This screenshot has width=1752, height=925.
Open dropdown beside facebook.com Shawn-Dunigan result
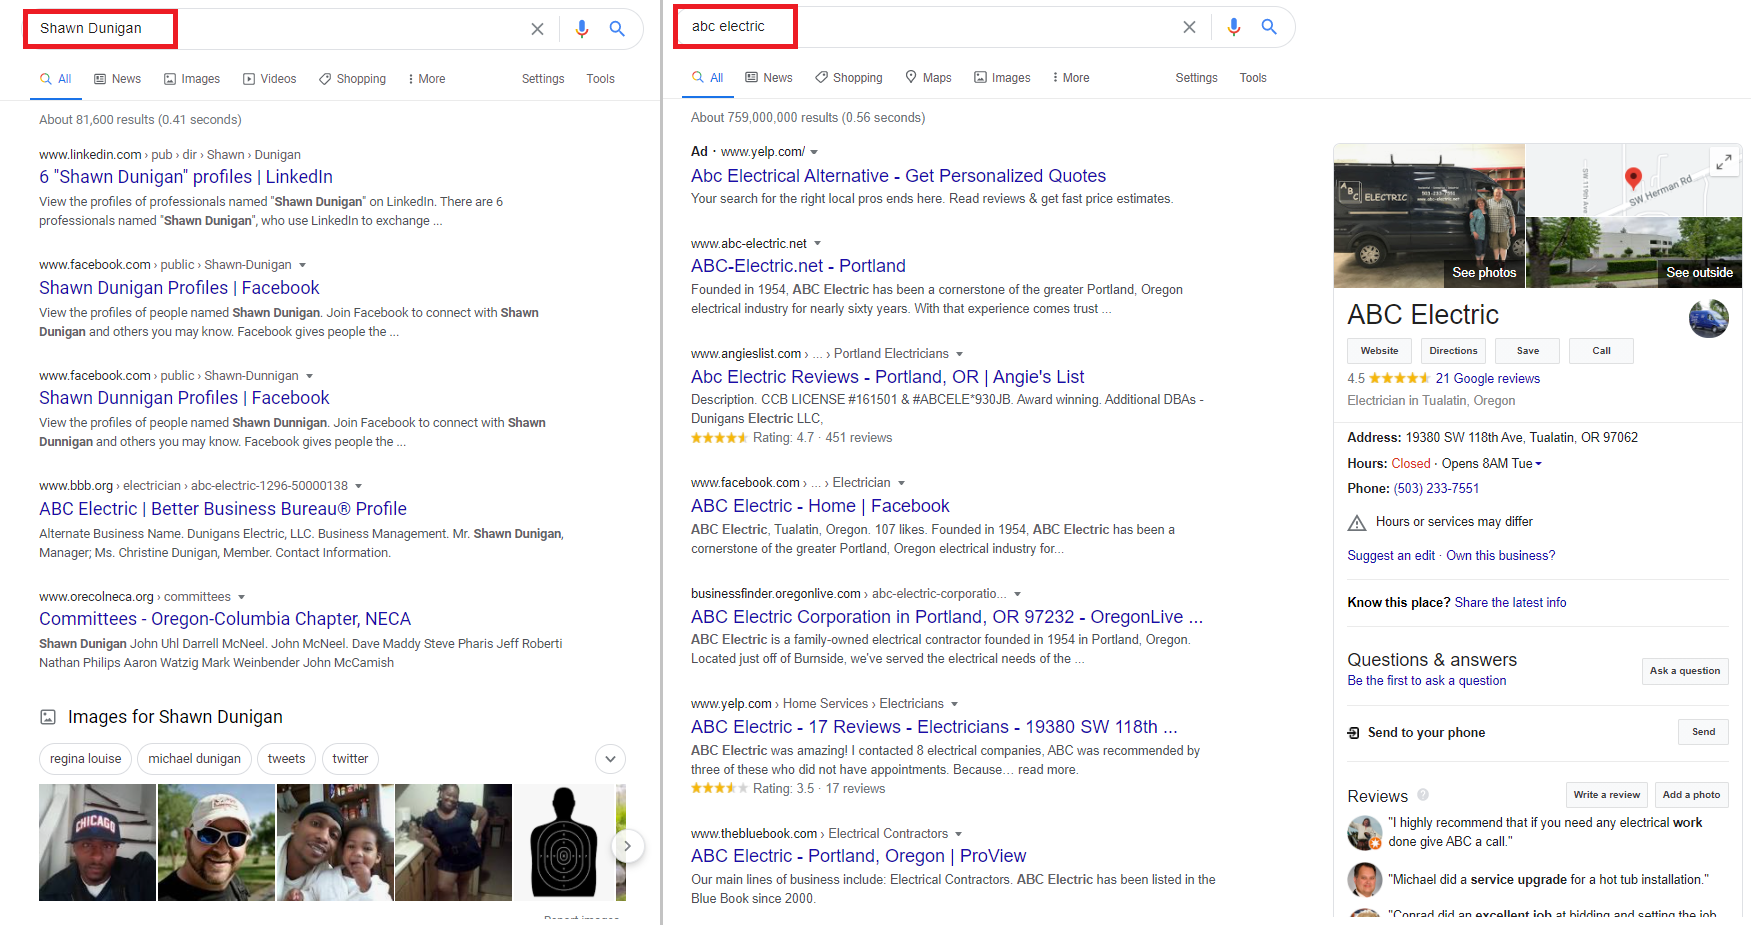[302, 265]
